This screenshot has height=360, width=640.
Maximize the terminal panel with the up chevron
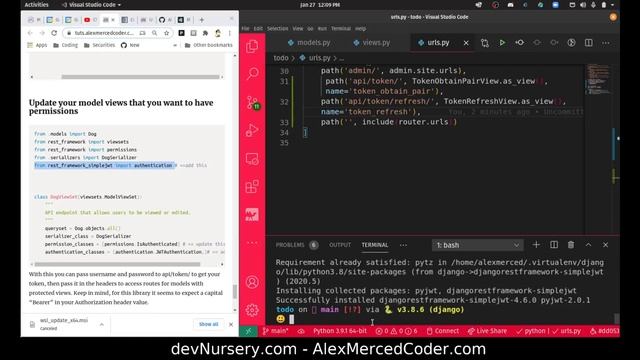click(x=588, y=244)
